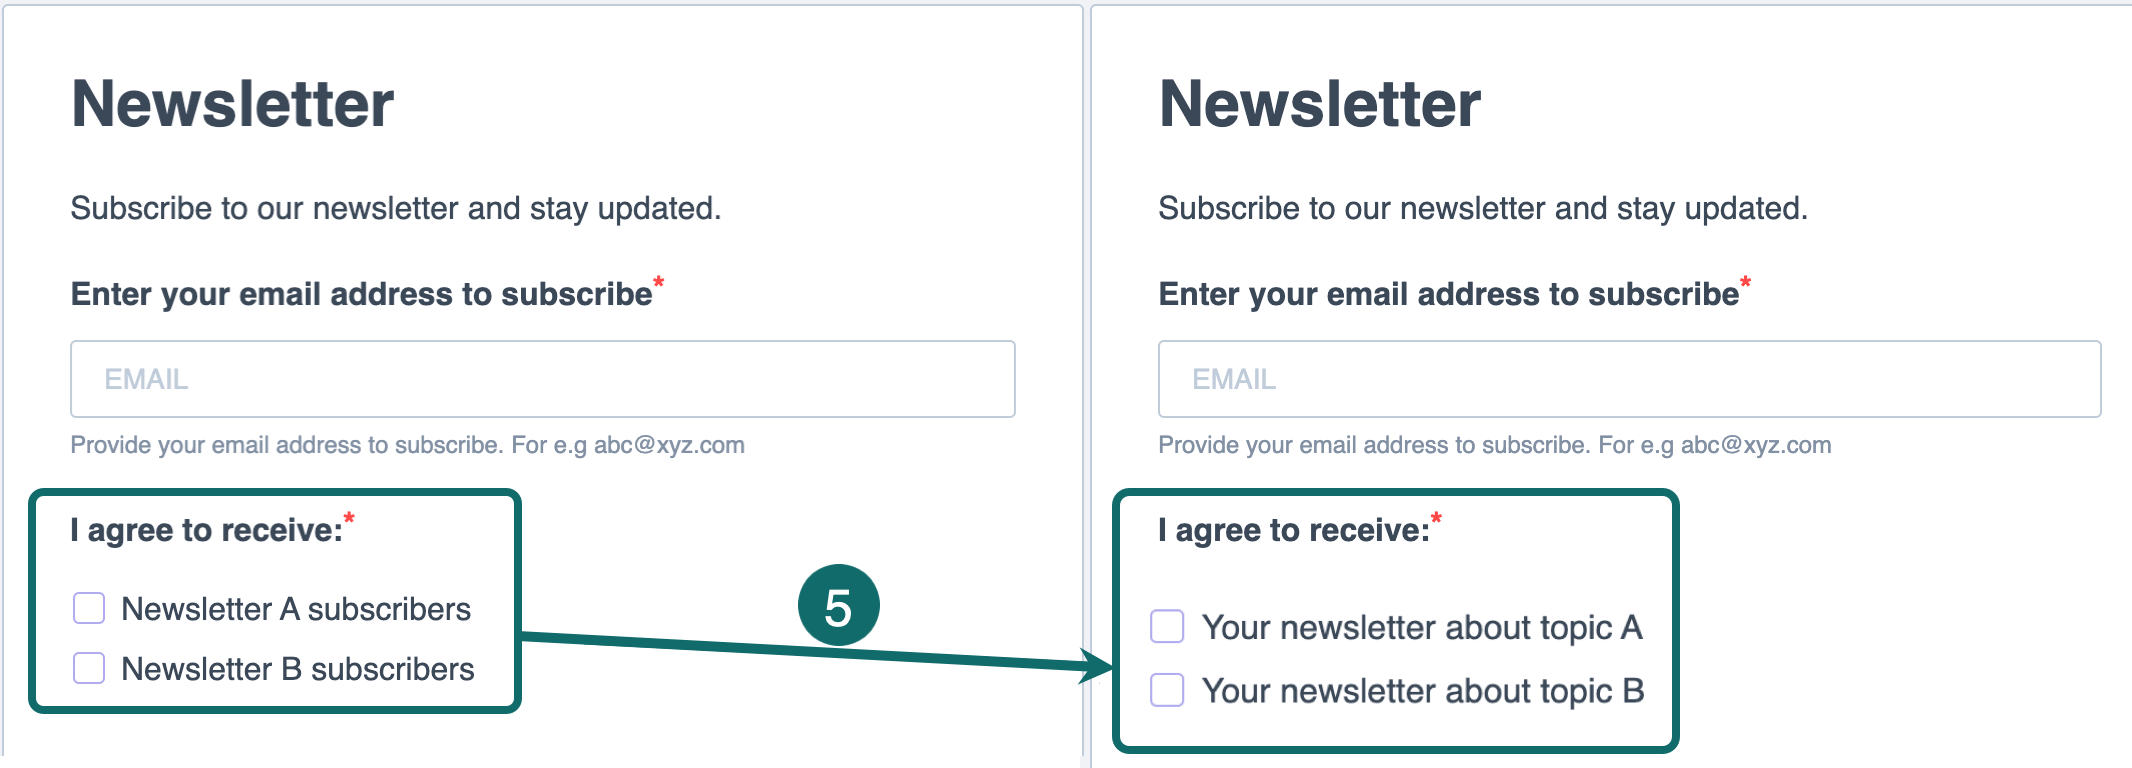The height and width of the screenshot is (768, 2132).
Task: Click 'I agree to receive:' in the right form
Action: [x=1294, y=530]
